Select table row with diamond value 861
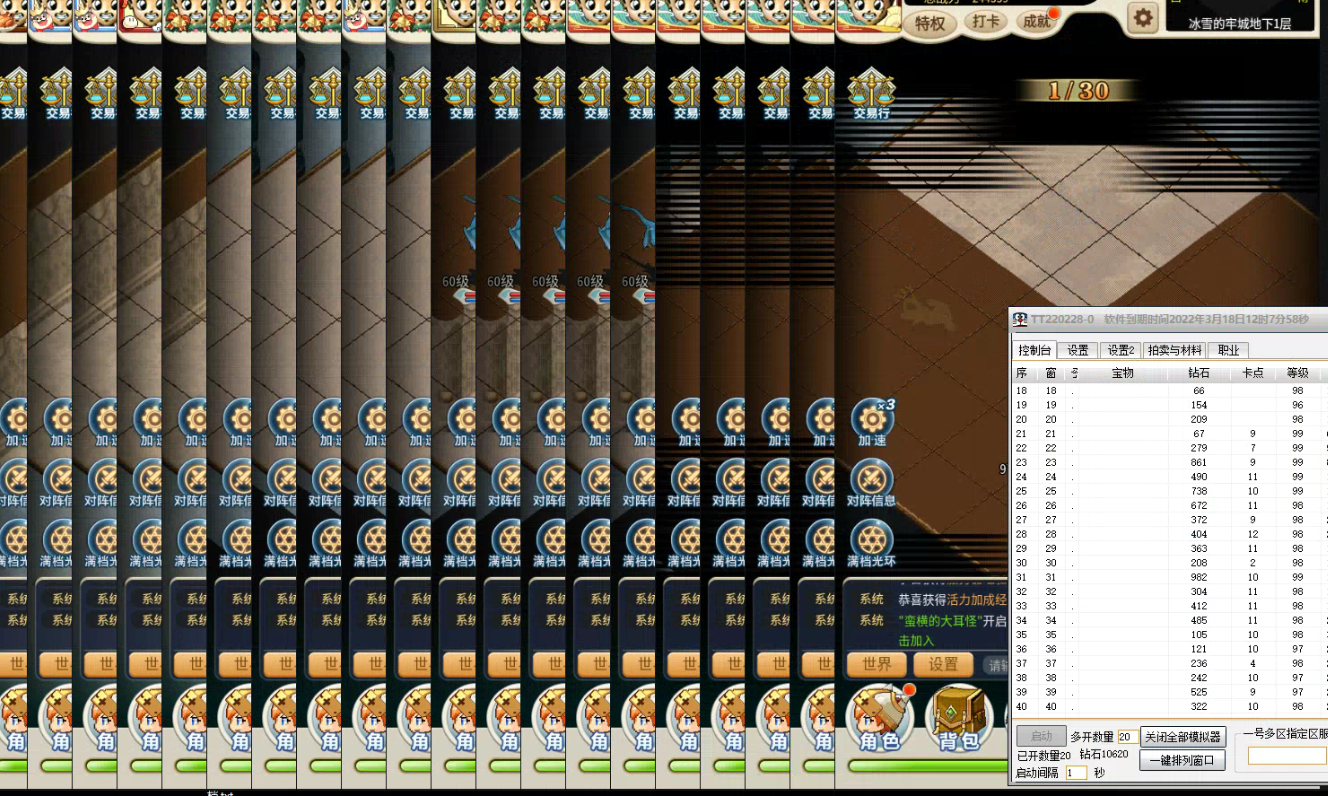 tap(1170, 462)
